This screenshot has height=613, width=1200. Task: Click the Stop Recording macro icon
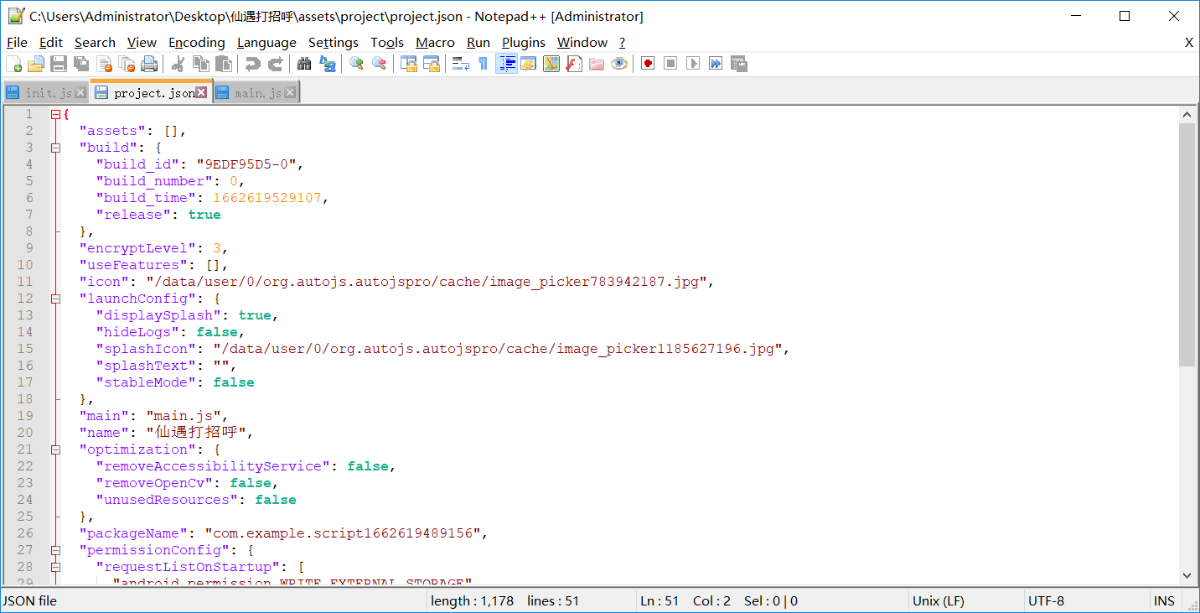670,64
